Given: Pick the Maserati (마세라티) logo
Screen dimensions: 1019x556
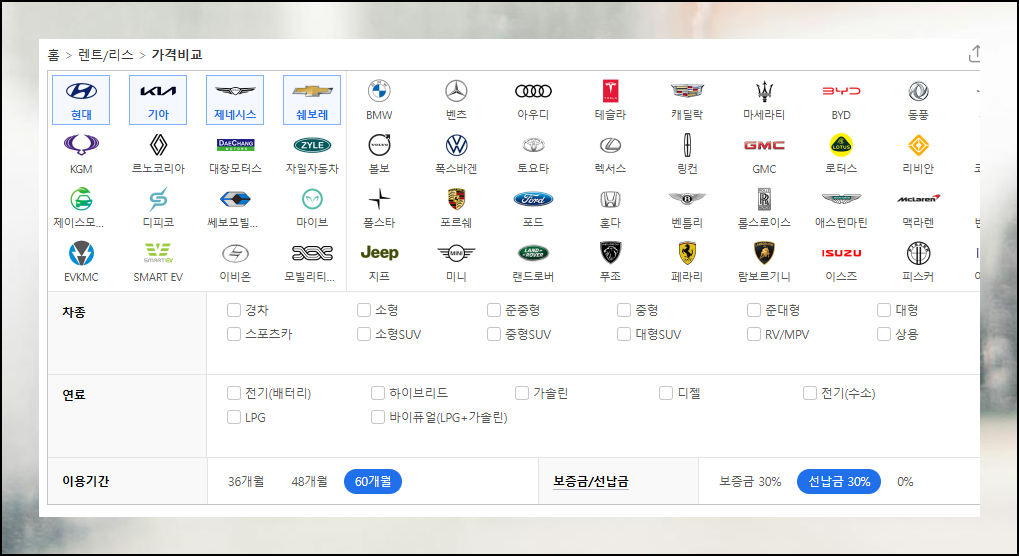Looking at the screenshot, I should point(764,92).
